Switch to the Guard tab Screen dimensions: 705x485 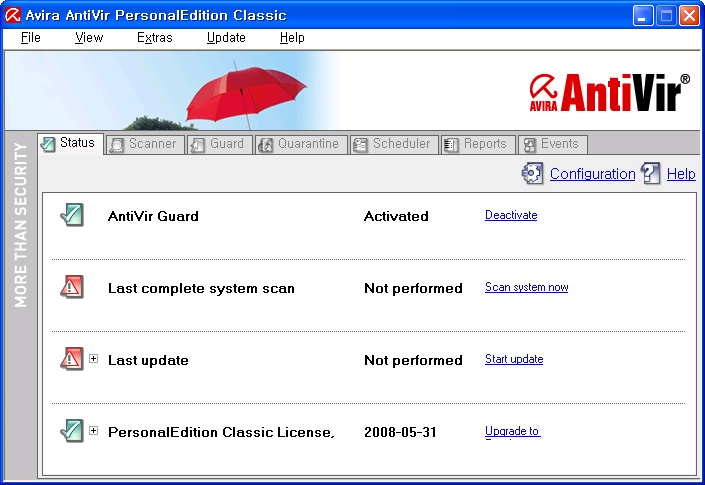(219, 144)
